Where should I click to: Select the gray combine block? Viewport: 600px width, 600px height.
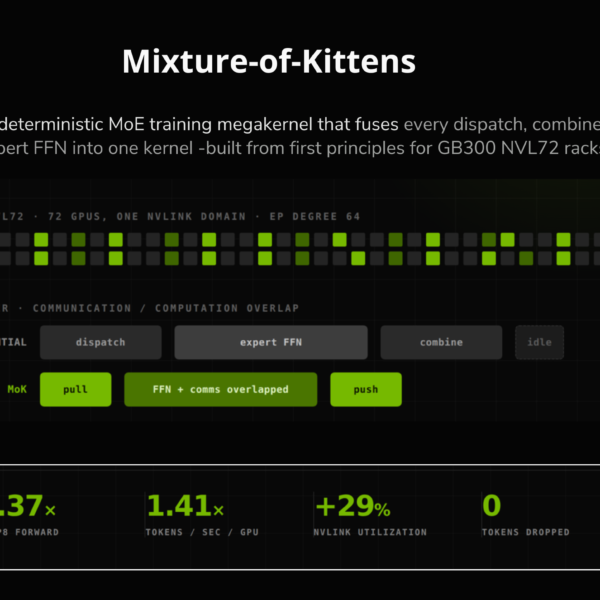[x=441, y=342]
